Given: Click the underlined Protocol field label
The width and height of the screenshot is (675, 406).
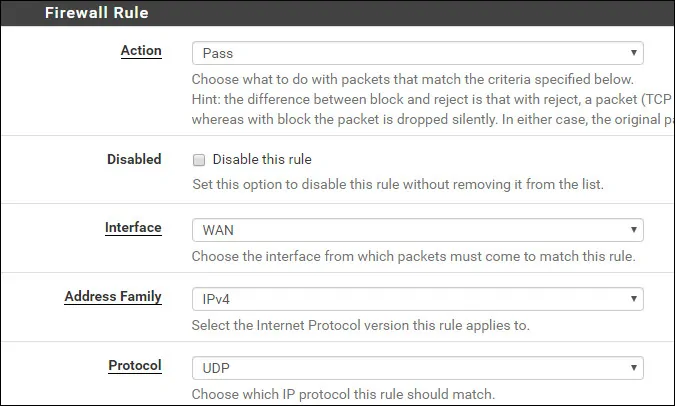Looking at the screenshot, I should point(135,366).
